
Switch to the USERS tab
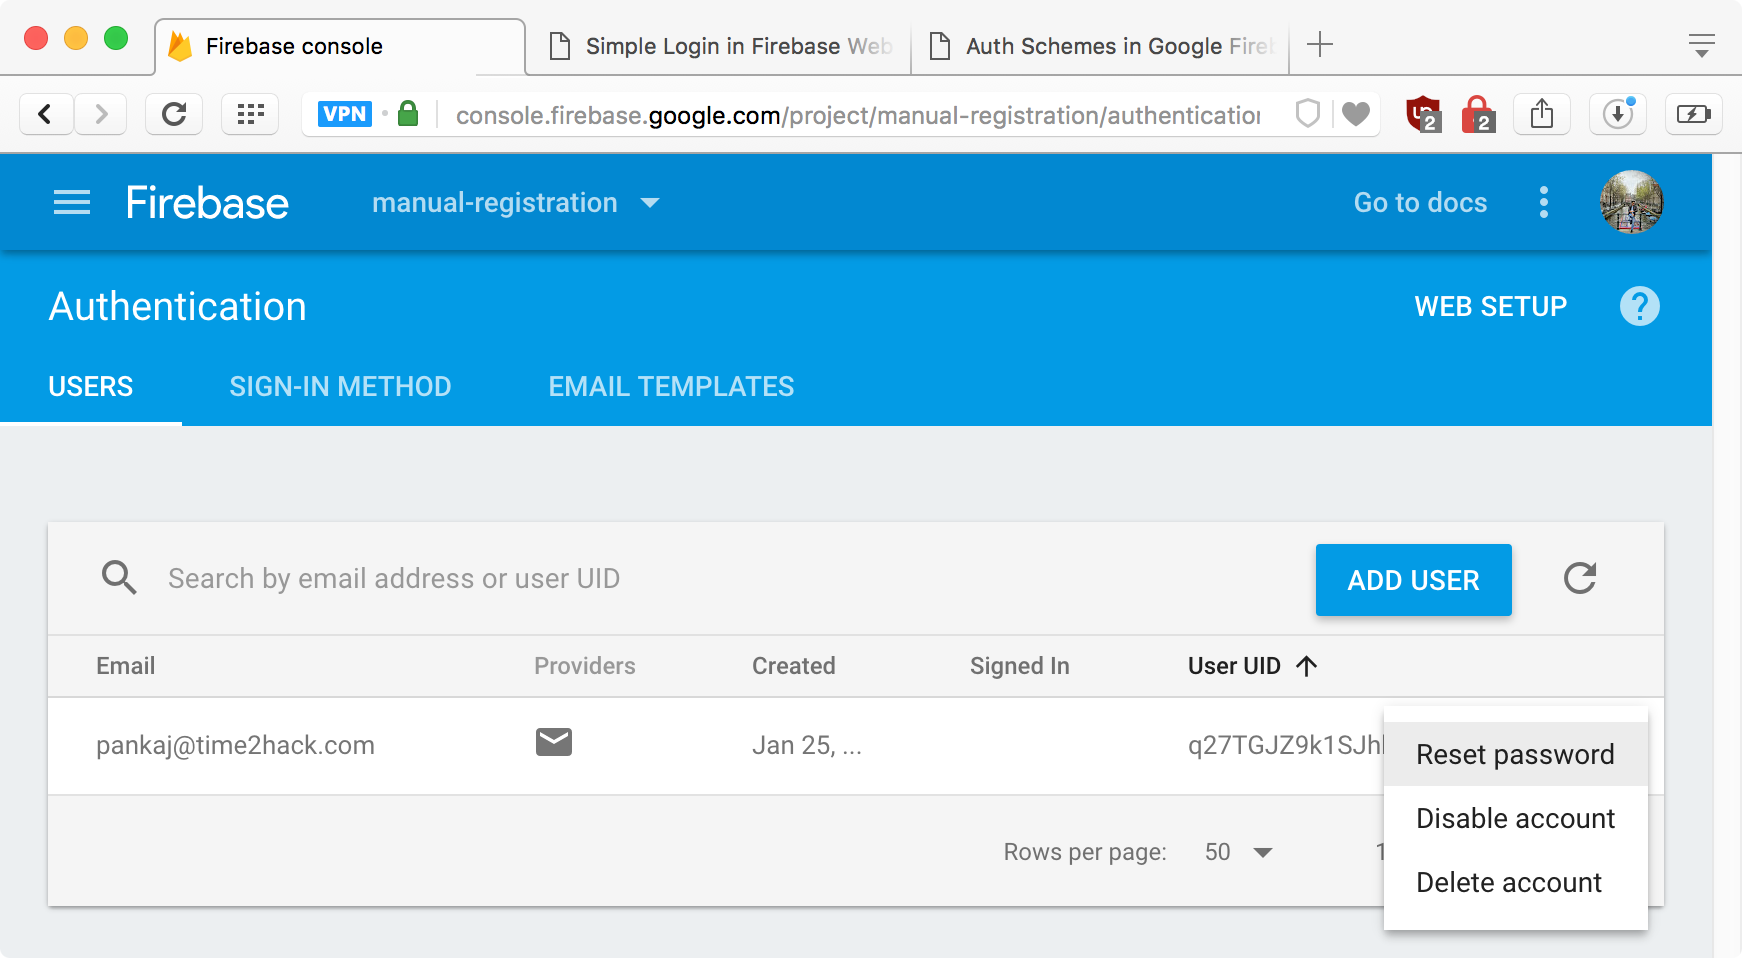click(x=91, y=386)
